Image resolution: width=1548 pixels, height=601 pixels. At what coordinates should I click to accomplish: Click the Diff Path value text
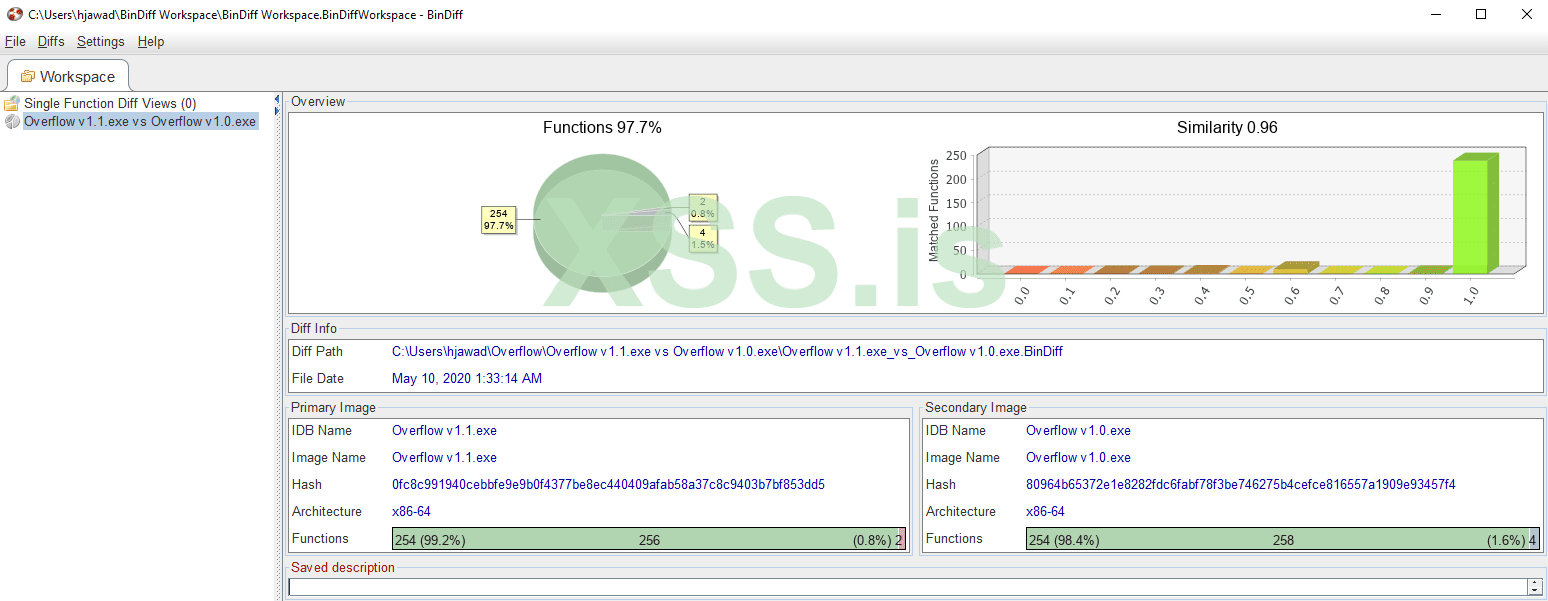(727, 352)
